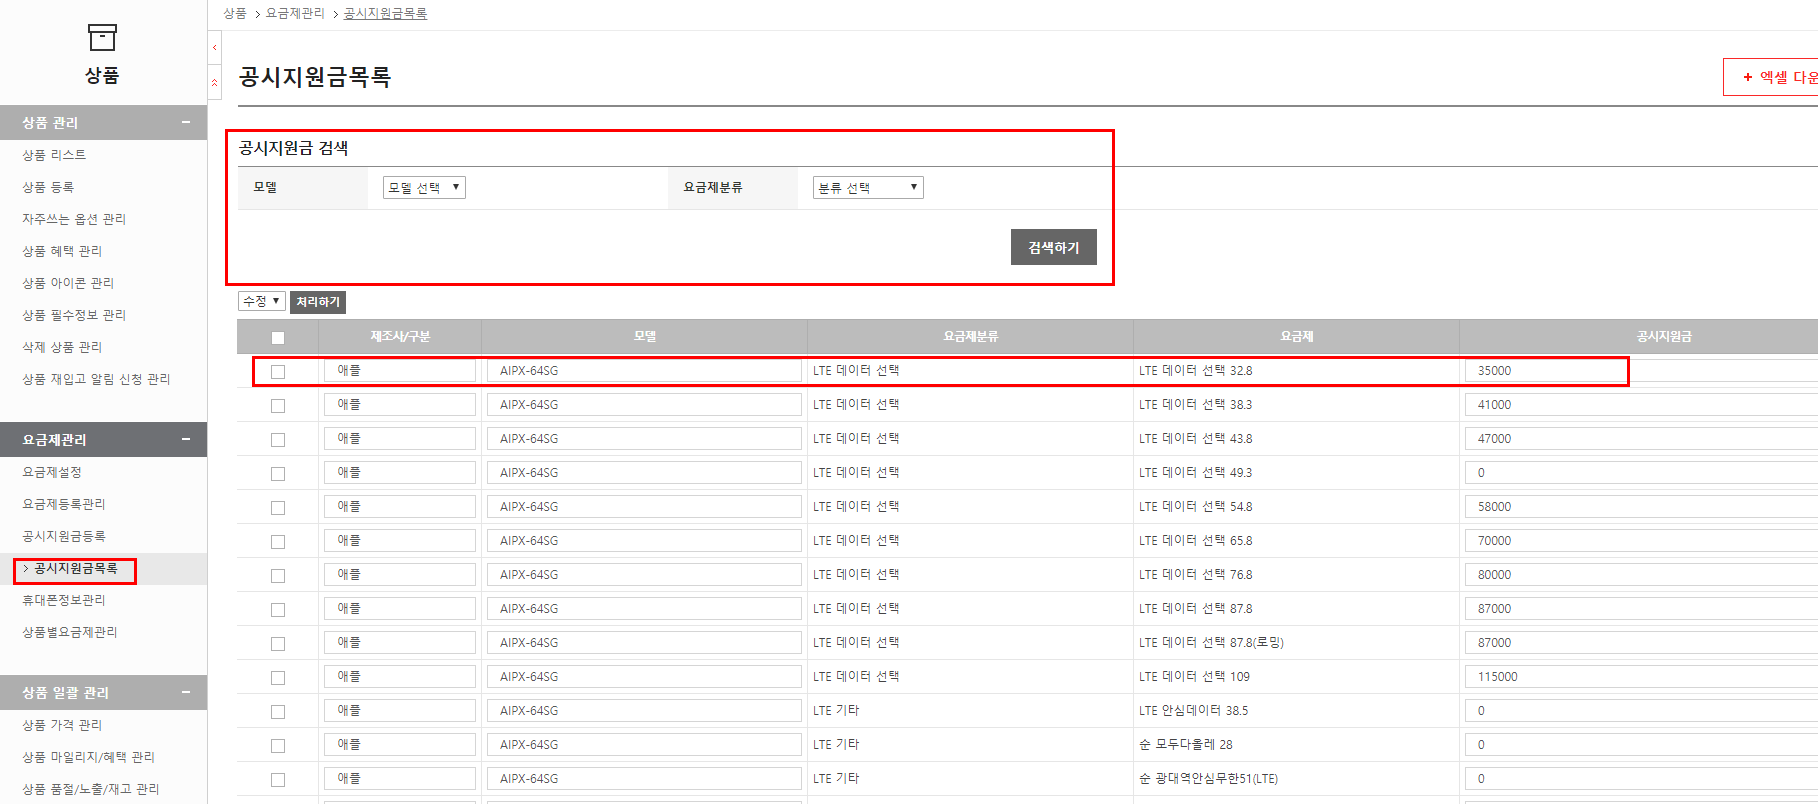The height and width of the screenshot is (804, 1818).
Task: Check the LTE 데이터 선택 32.8 row checkbox
Action: [x=278, y=372]
